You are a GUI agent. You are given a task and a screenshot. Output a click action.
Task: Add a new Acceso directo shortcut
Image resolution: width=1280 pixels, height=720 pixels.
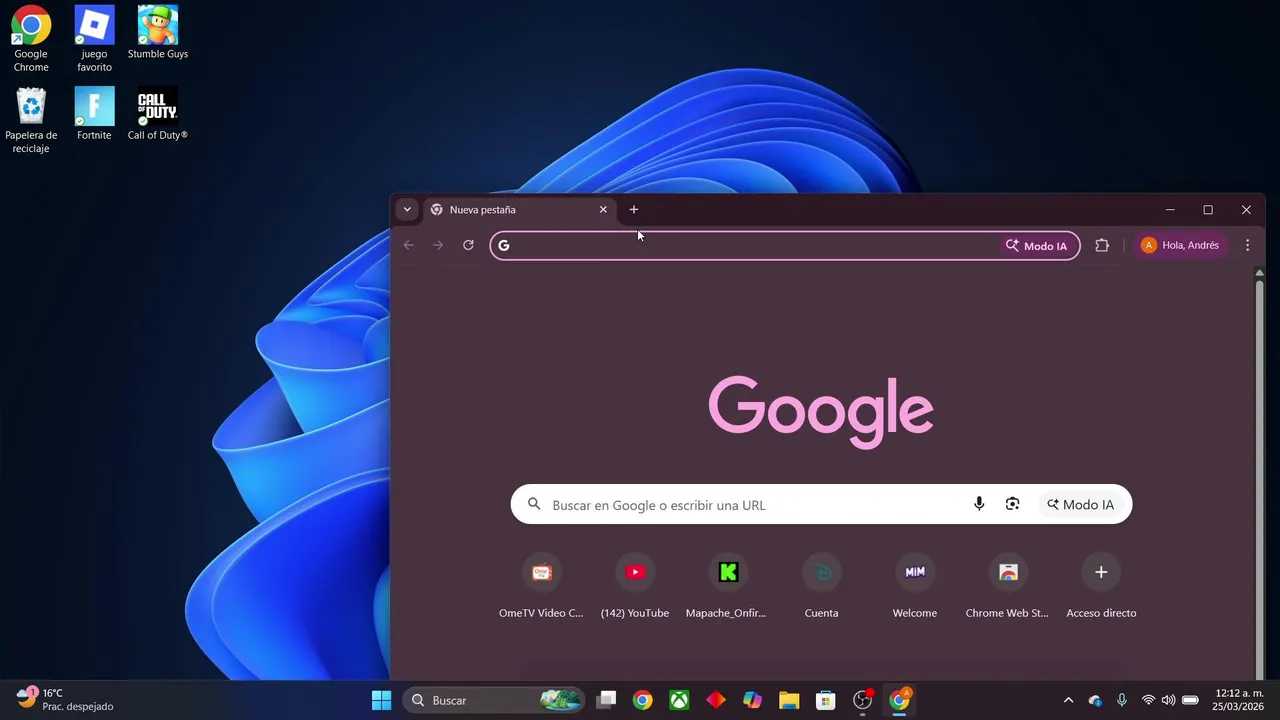pos(1101,588)
